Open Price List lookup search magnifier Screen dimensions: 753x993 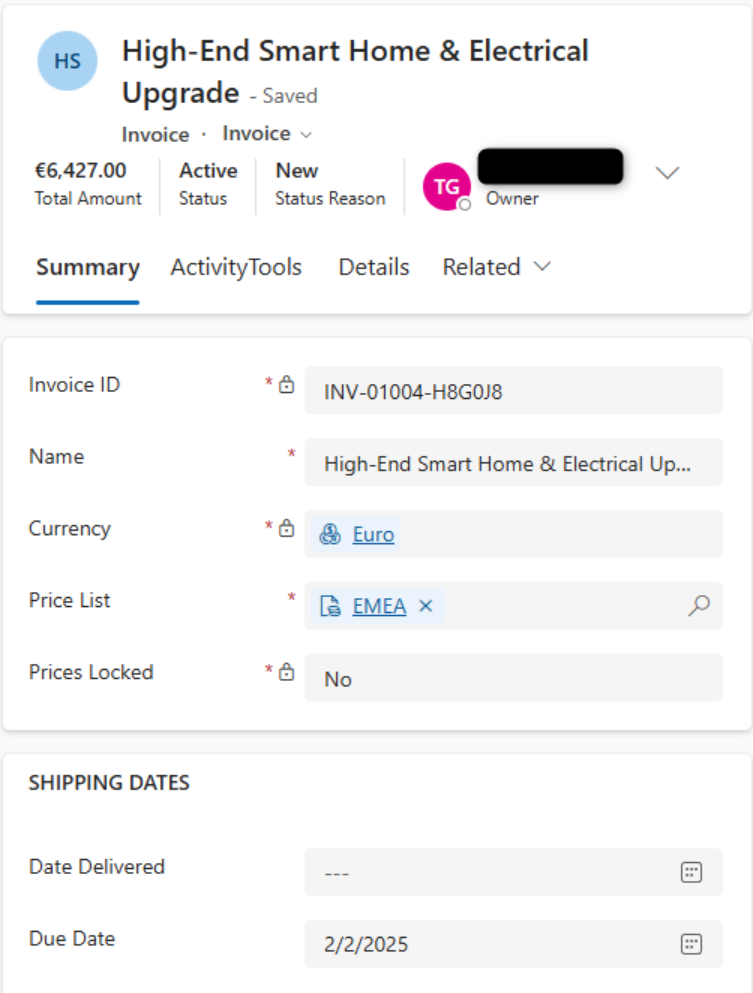click(x=699, y=605)
